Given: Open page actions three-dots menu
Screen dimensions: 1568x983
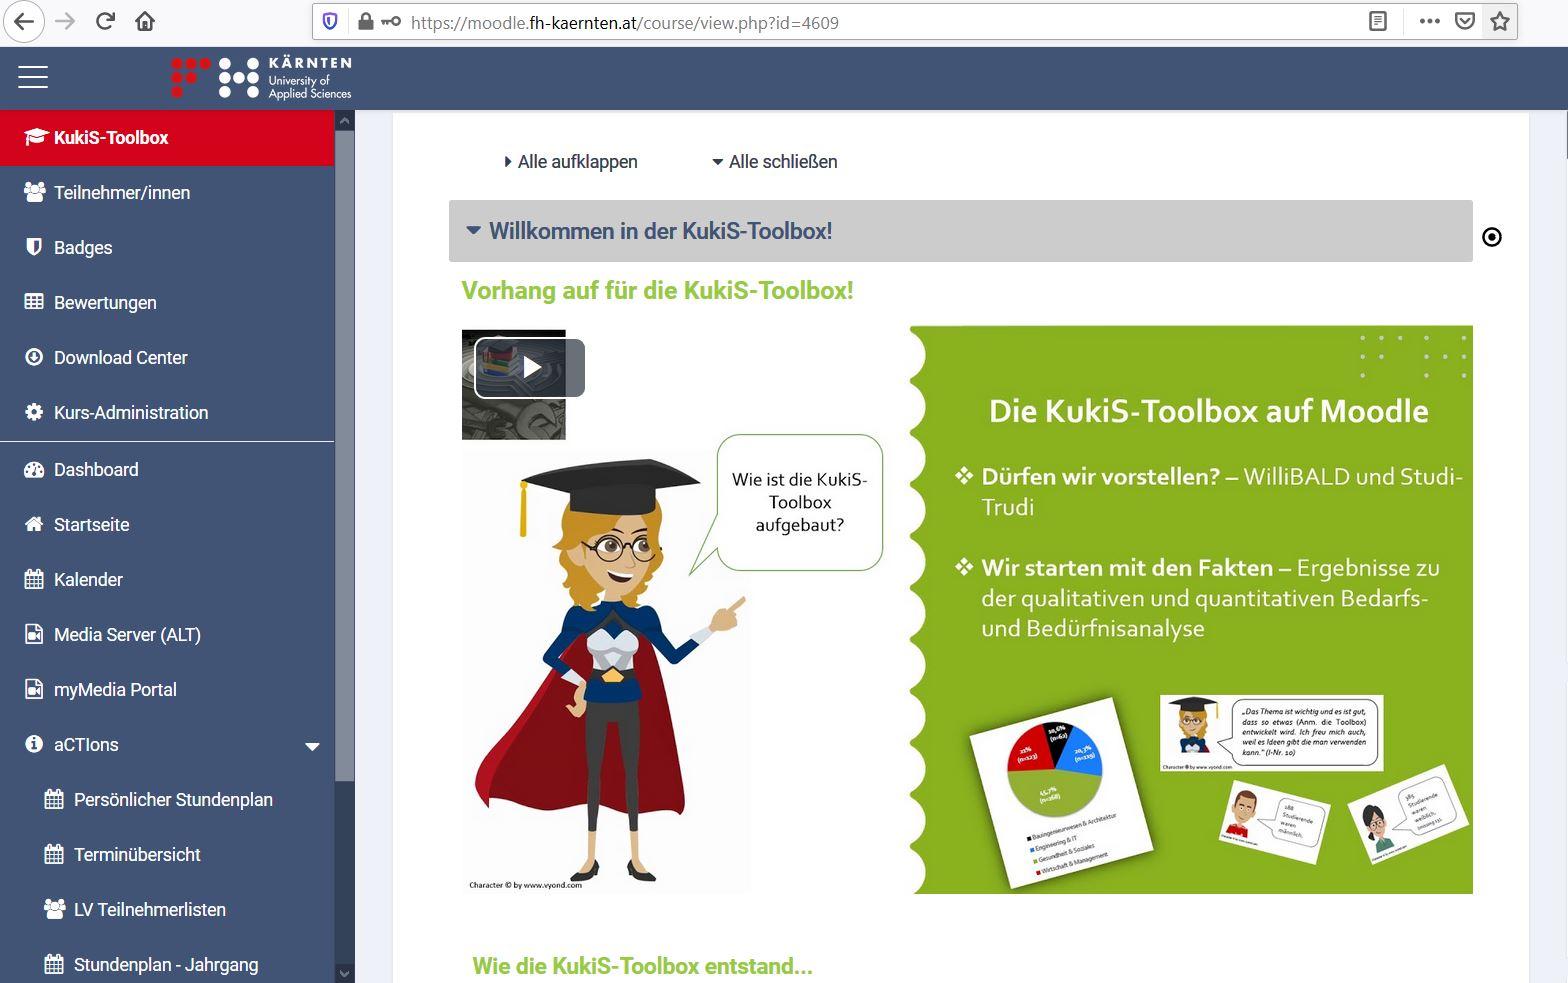Looking at the screenshot, I should [1429, 21].
